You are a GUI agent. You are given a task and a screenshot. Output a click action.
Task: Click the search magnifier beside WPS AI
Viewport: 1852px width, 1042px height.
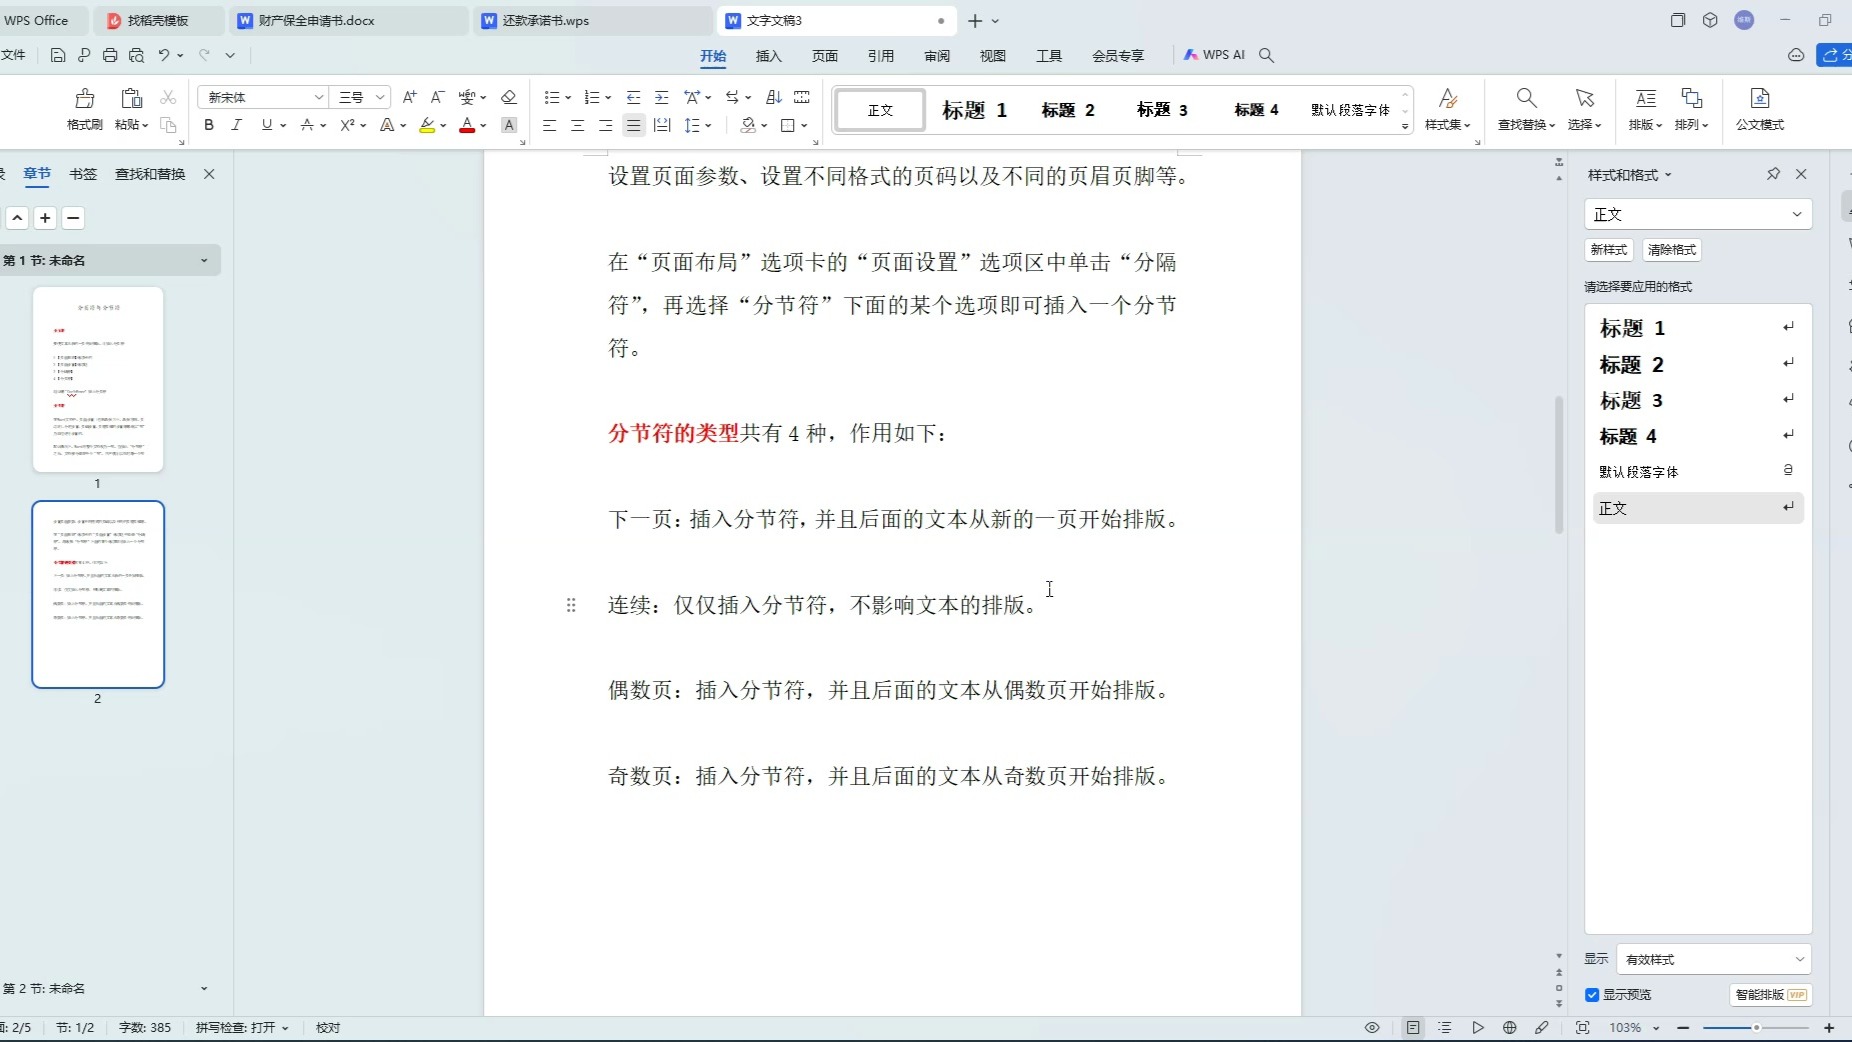(1266, 55)
